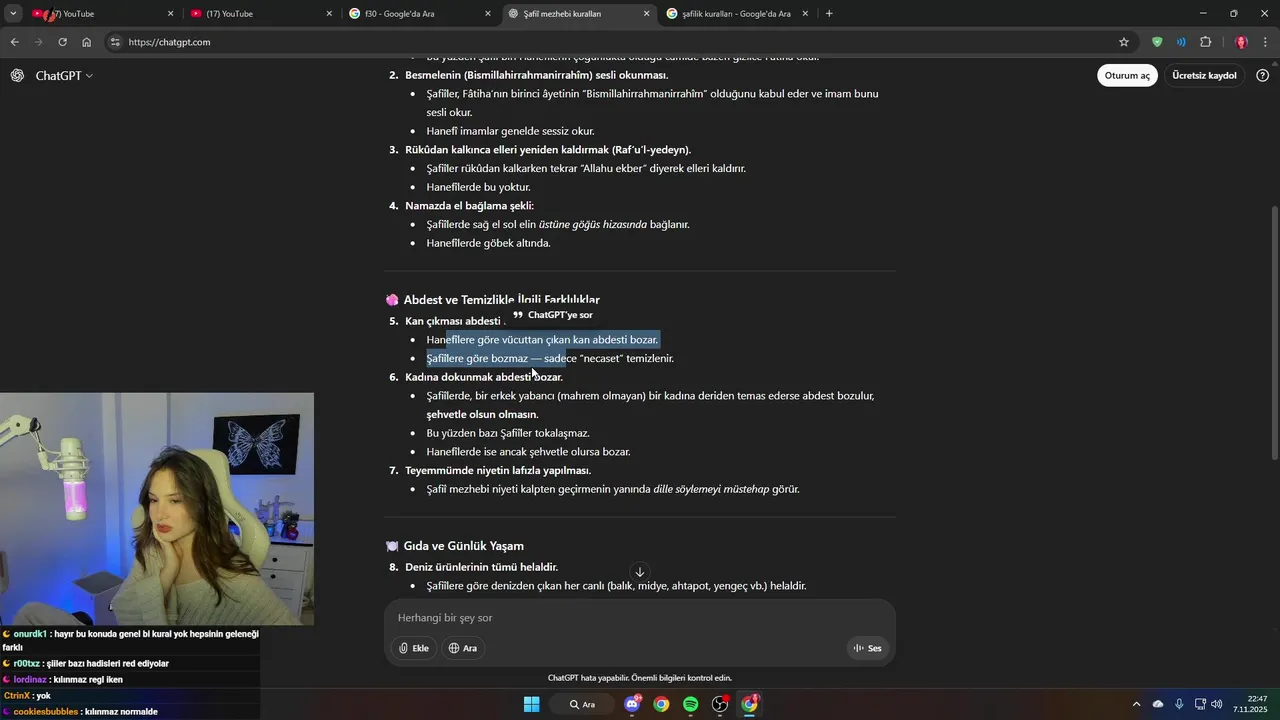The width and height of the screenshot is (1280, 720).
Task: Open the Windows Start menu
Action: coord(532,704)
